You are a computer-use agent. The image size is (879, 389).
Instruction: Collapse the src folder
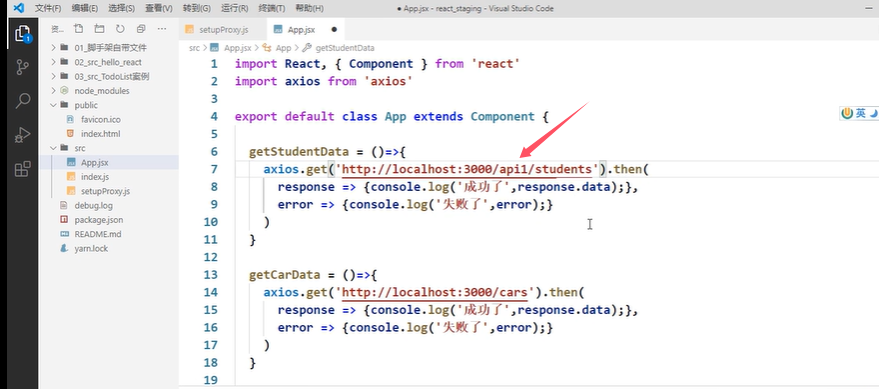[x=80, y=148]
